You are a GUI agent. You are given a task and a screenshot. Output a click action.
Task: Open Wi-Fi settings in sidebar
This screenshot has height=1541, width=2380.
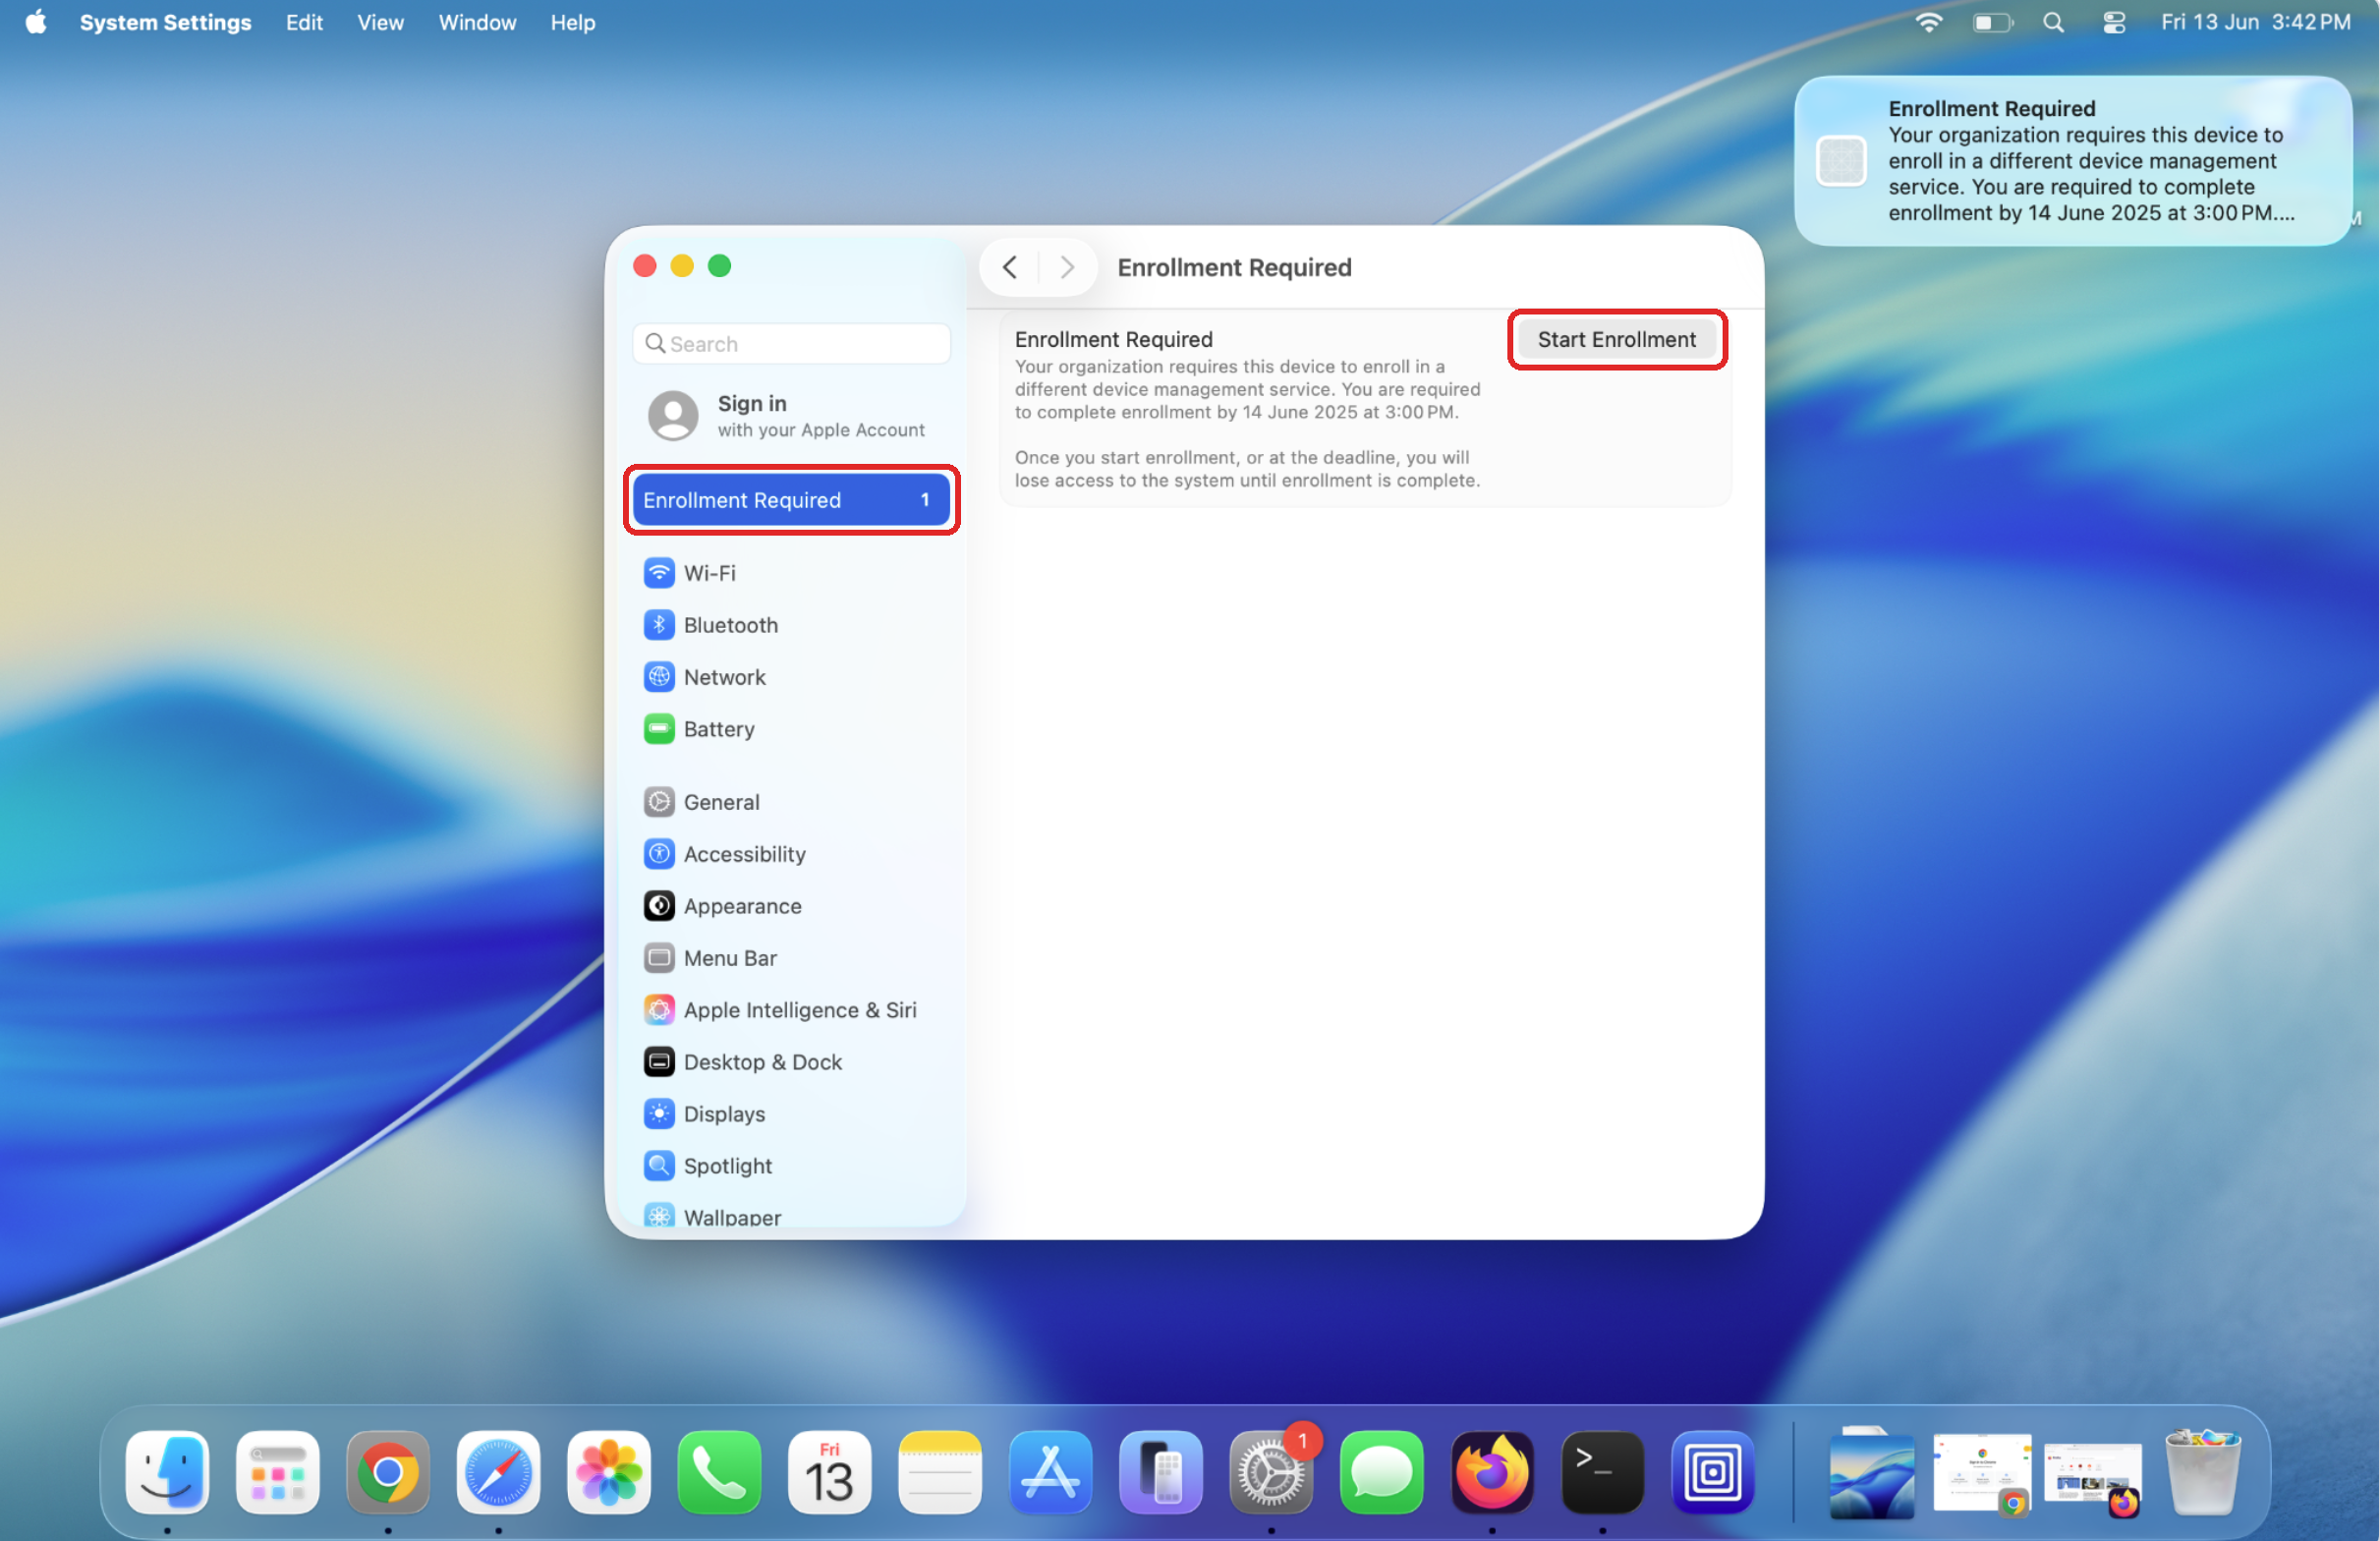click(x=790, y=573)
